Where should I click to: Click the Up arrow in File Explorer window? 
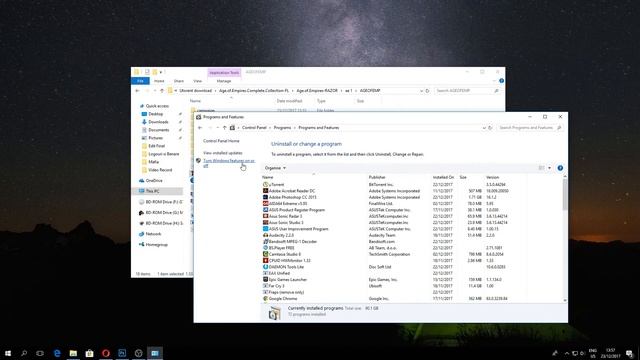pos(162,91)
